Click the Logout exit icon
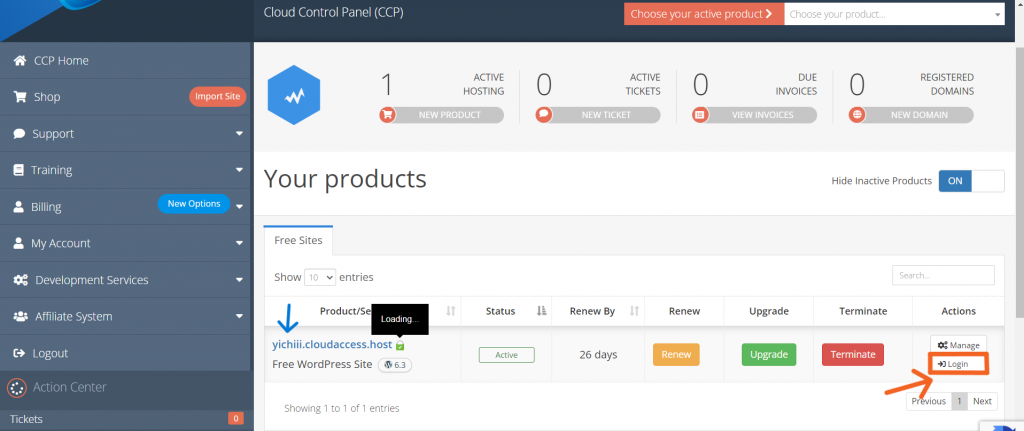Image resolution: width=1024 pixels, height=431 pixels. tap(20, 353)
